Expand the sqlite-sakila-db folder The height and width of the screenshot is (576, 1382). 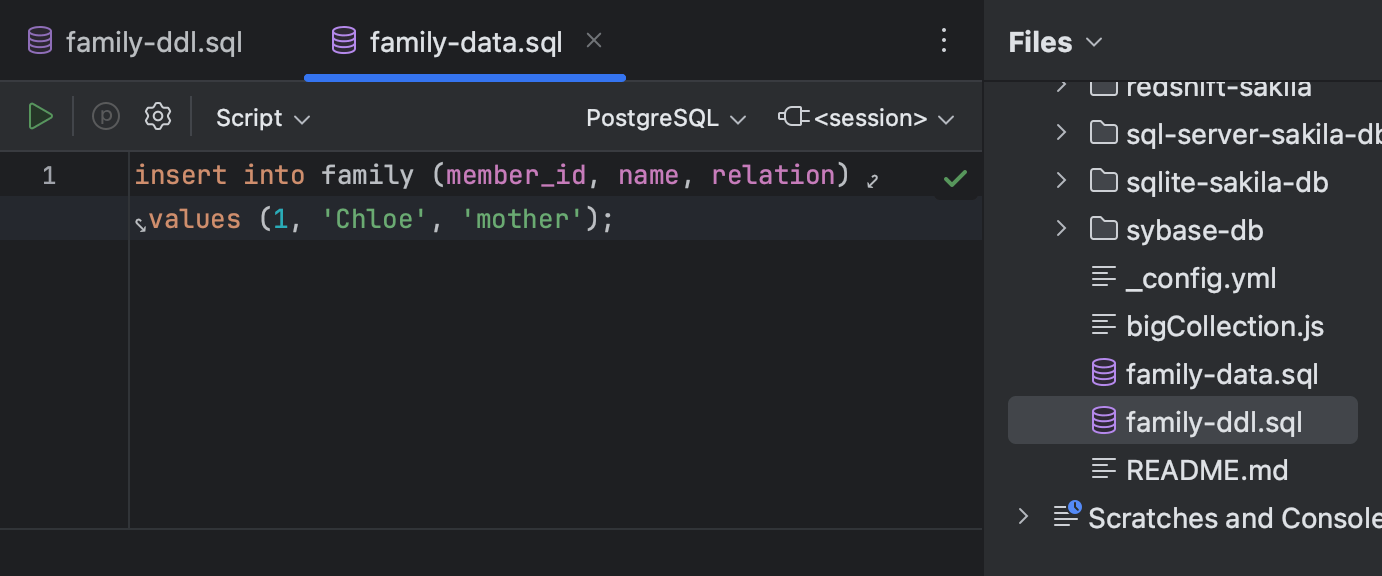pyautogui.click(x=1061, y=182)
